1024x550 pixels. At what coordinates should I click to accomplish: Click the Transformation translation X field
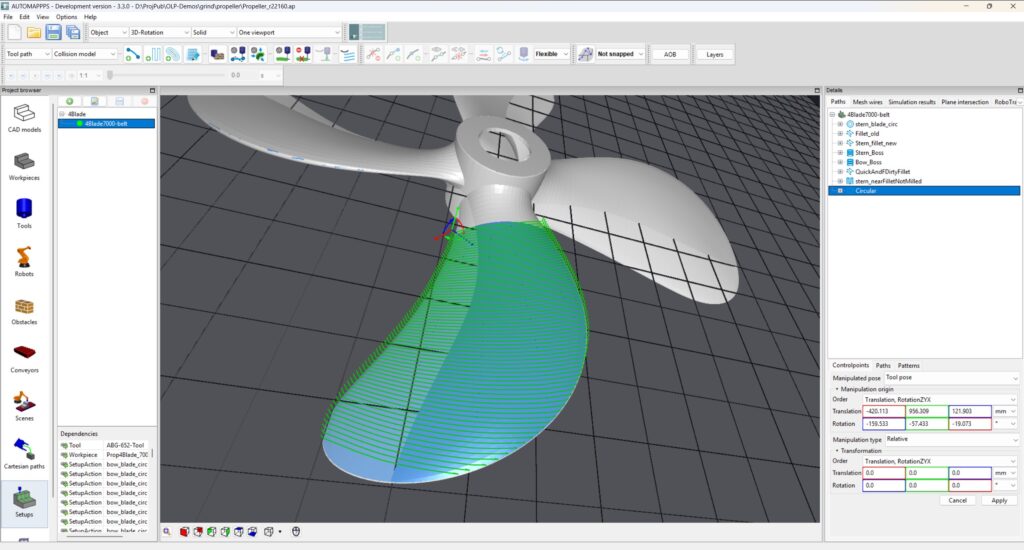point(884,473)
